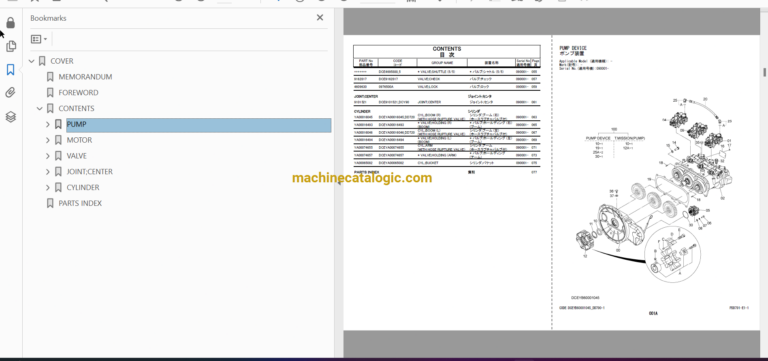
Task: Go to the MEMORANDUM bookmark
Action: click(x=85, y=77)
